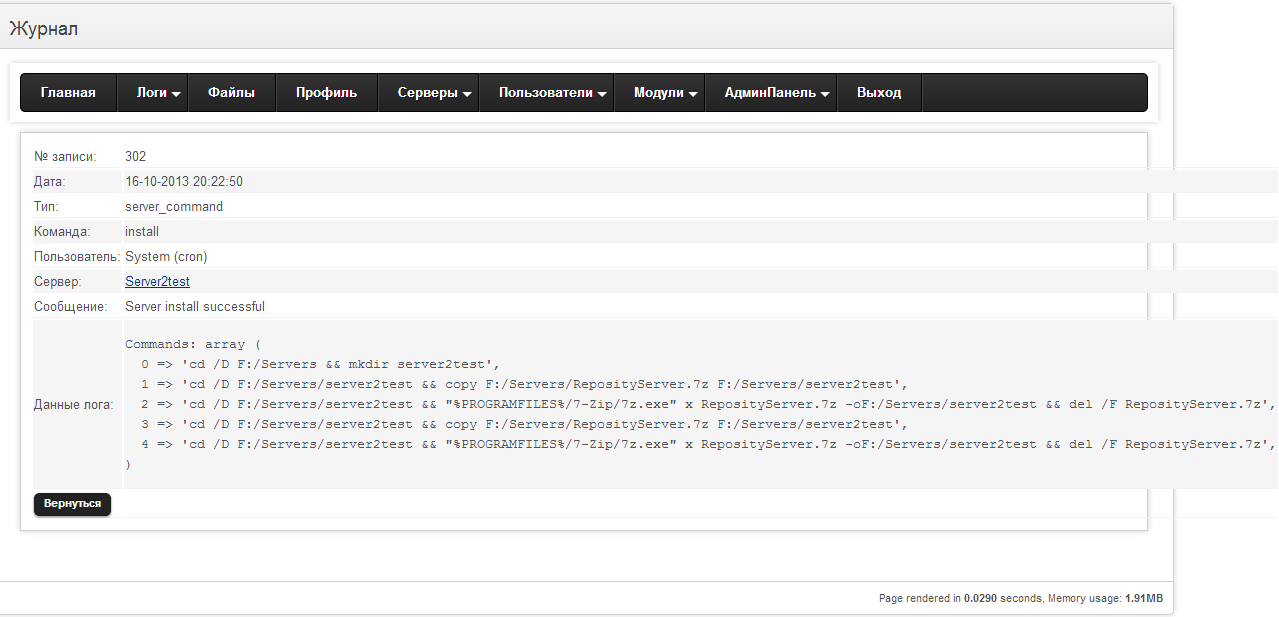Click the 'Server install successful' message text

point(195,307)
